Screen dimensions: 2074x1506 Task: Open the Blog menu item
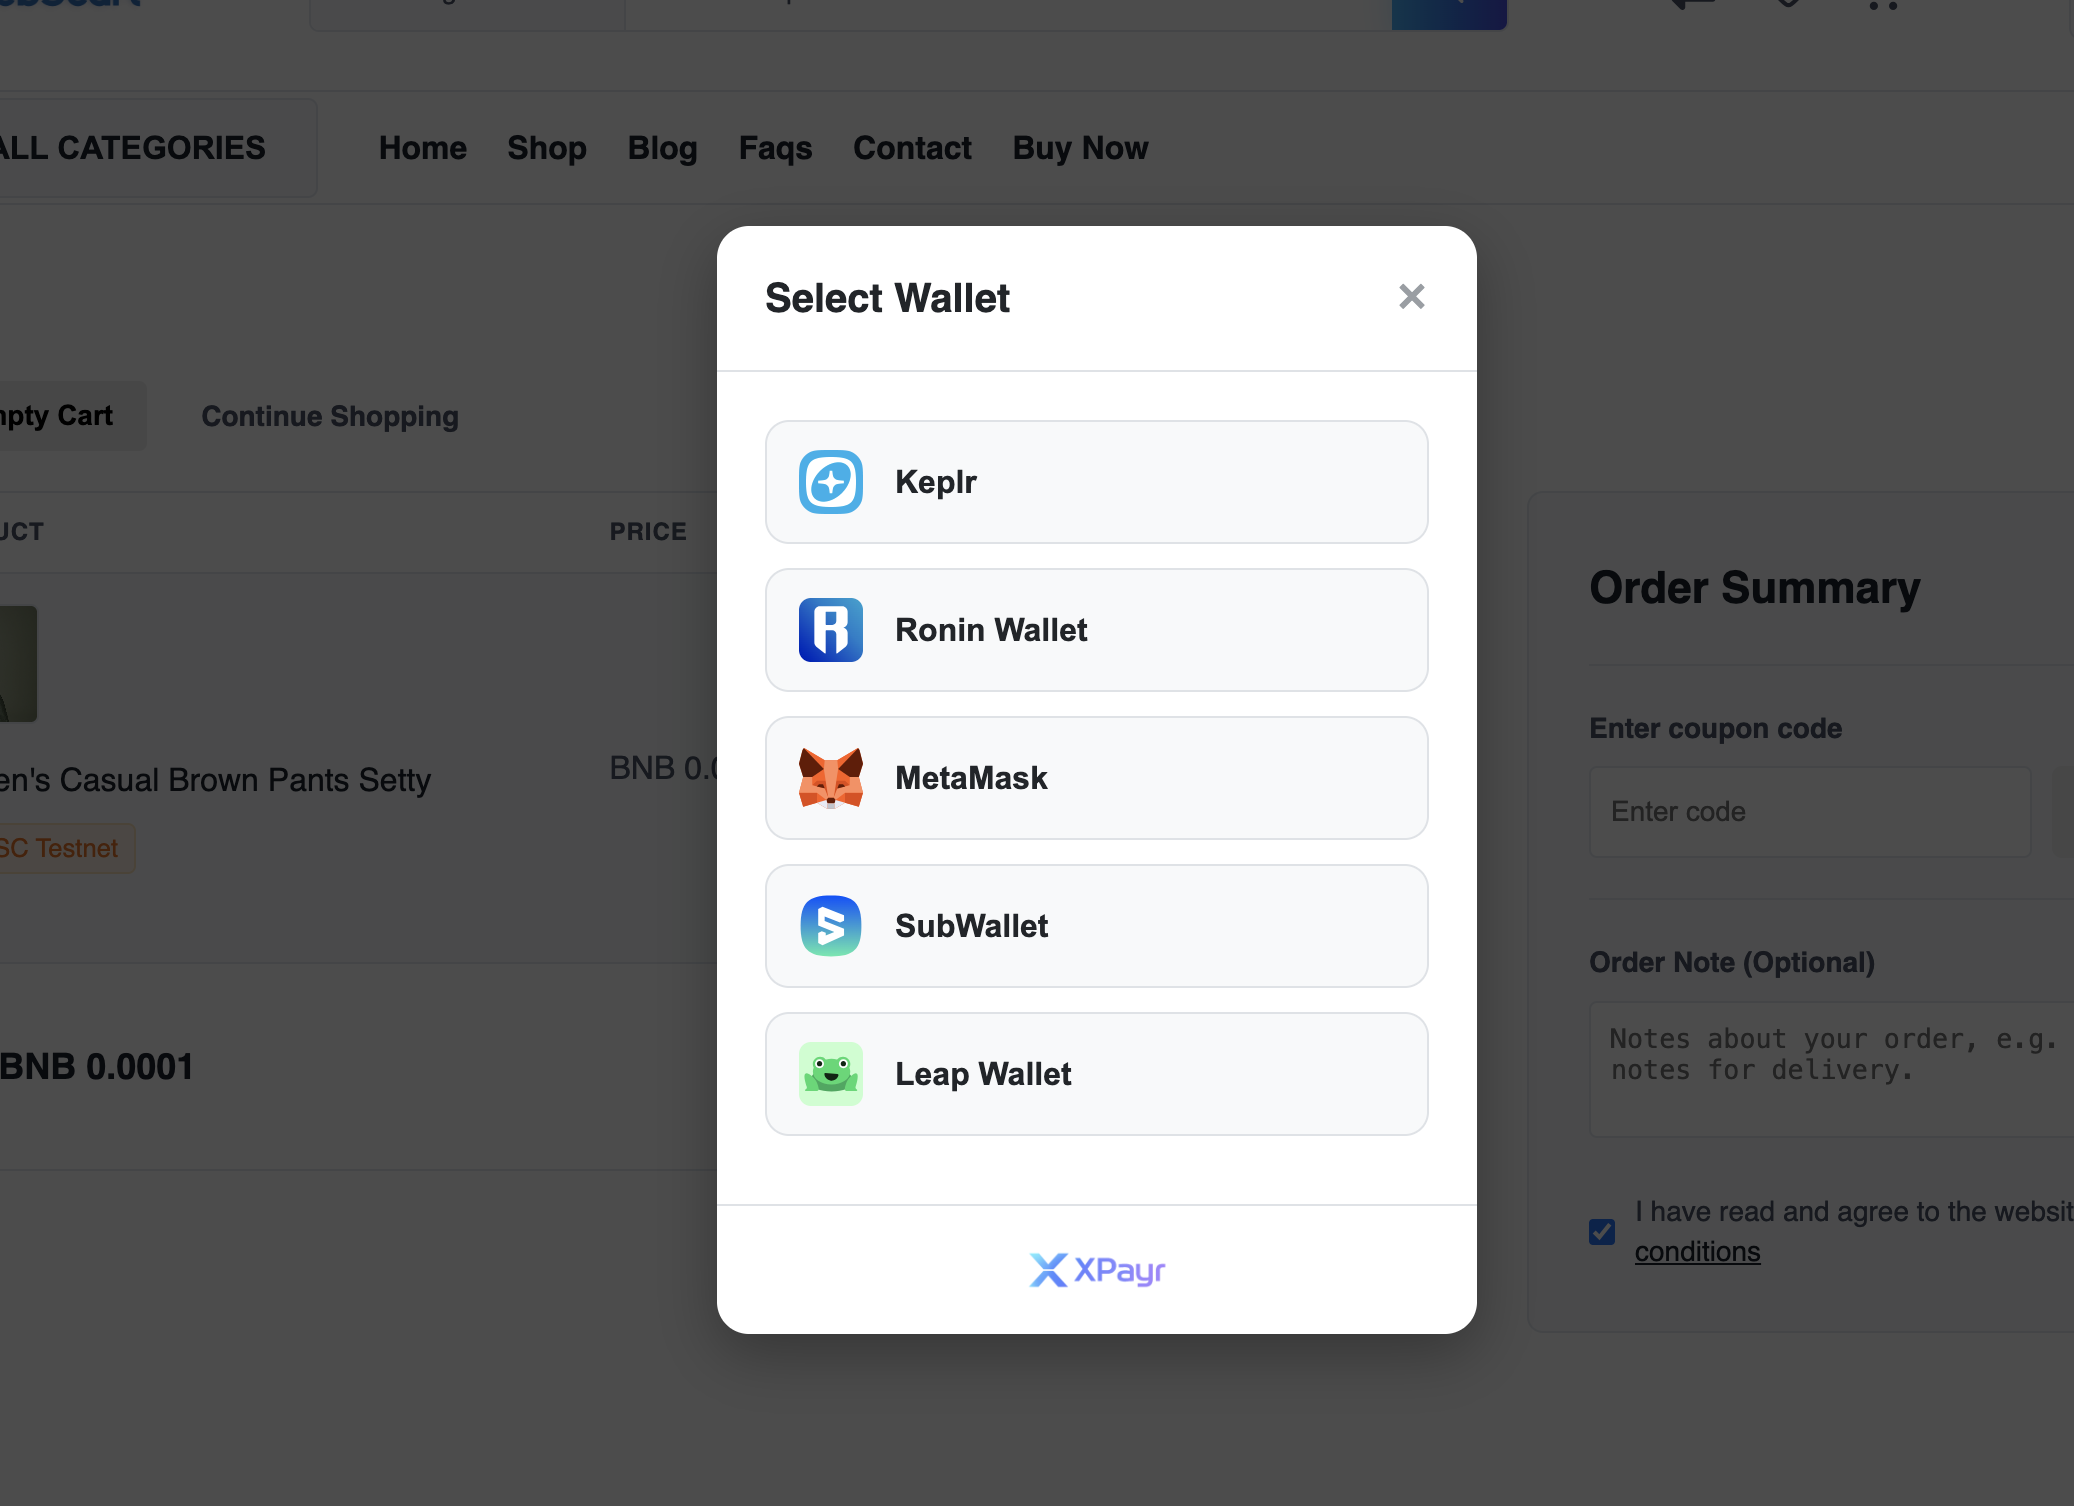pos(662,148)
